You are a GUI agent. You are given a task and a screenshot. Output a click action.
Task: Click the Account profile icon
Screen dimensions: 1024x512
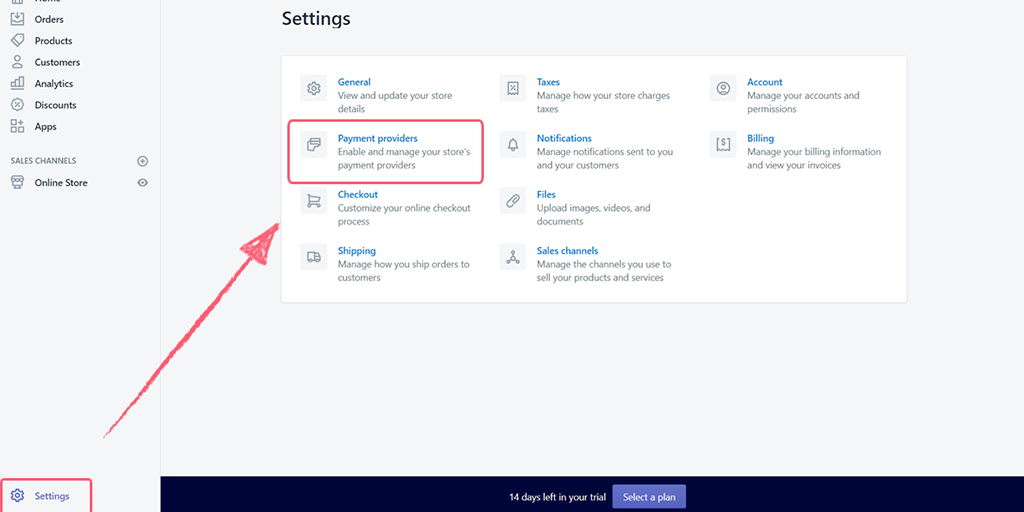[x=723, y=88]
